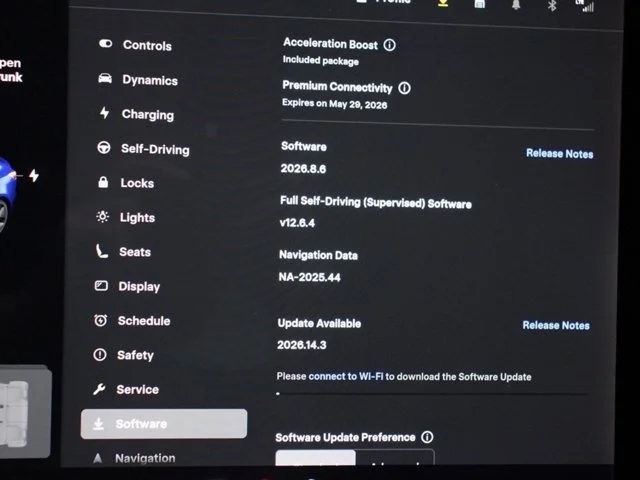Click the padlock icon beside Locks

coord(103,182)
